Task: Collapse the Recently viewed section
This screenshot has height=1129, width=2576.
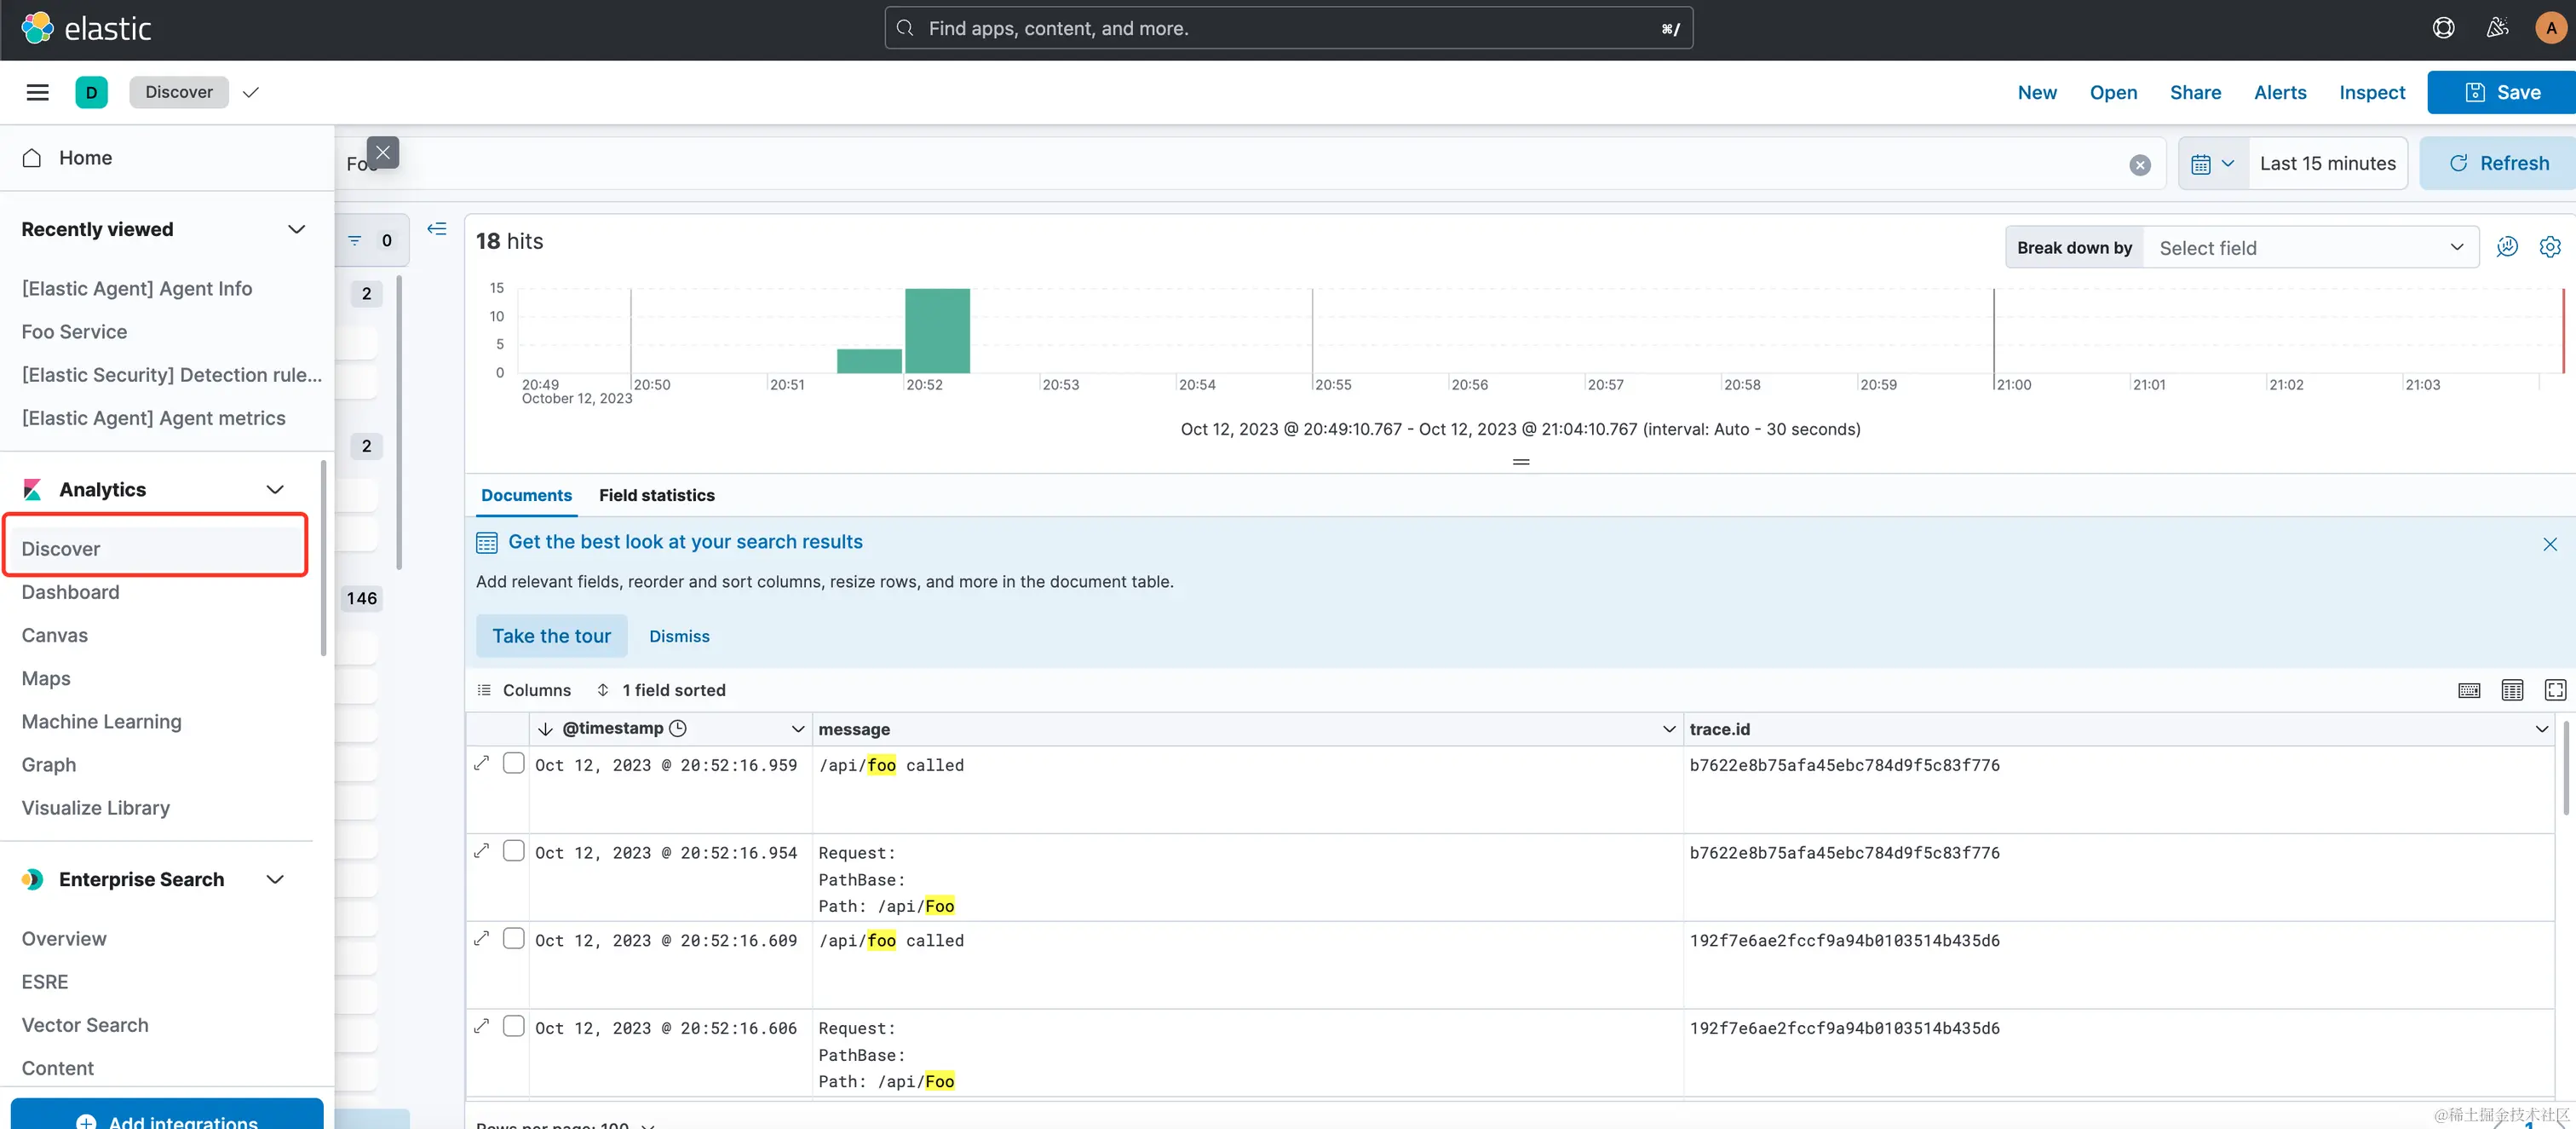Action: [x=296, y=229]
